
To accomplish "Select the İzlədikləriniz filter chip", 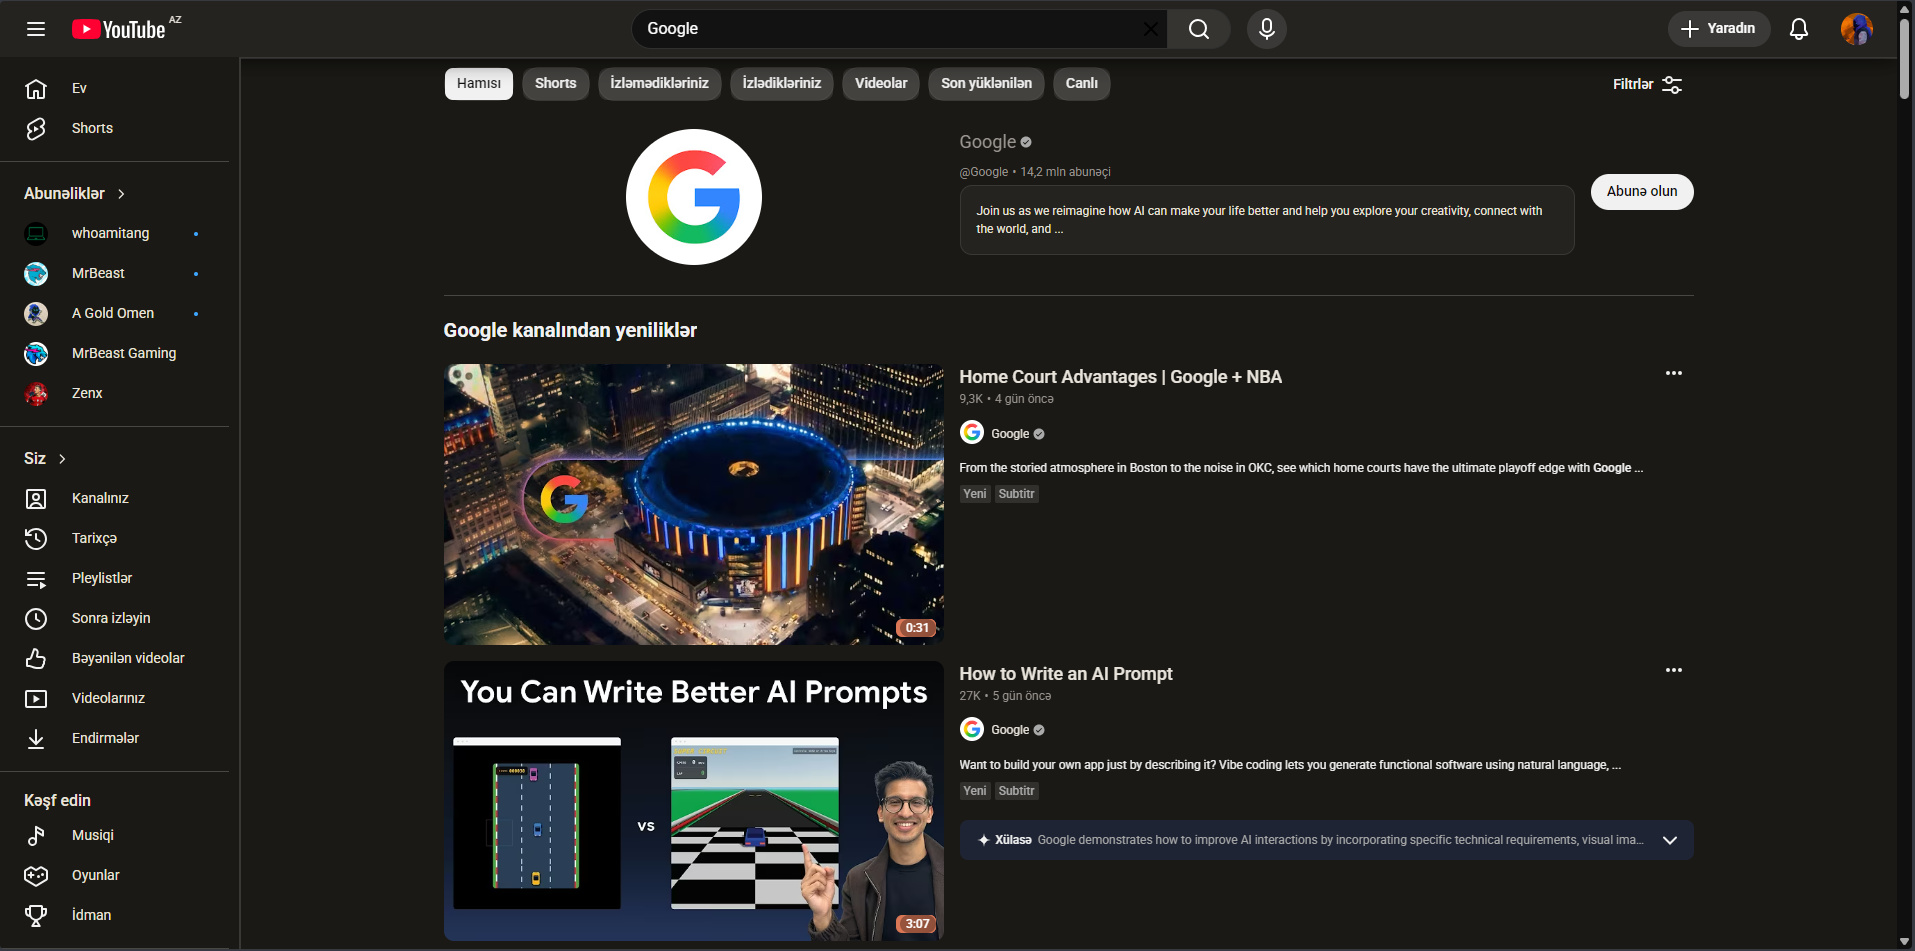I will [x=782, y=84].
